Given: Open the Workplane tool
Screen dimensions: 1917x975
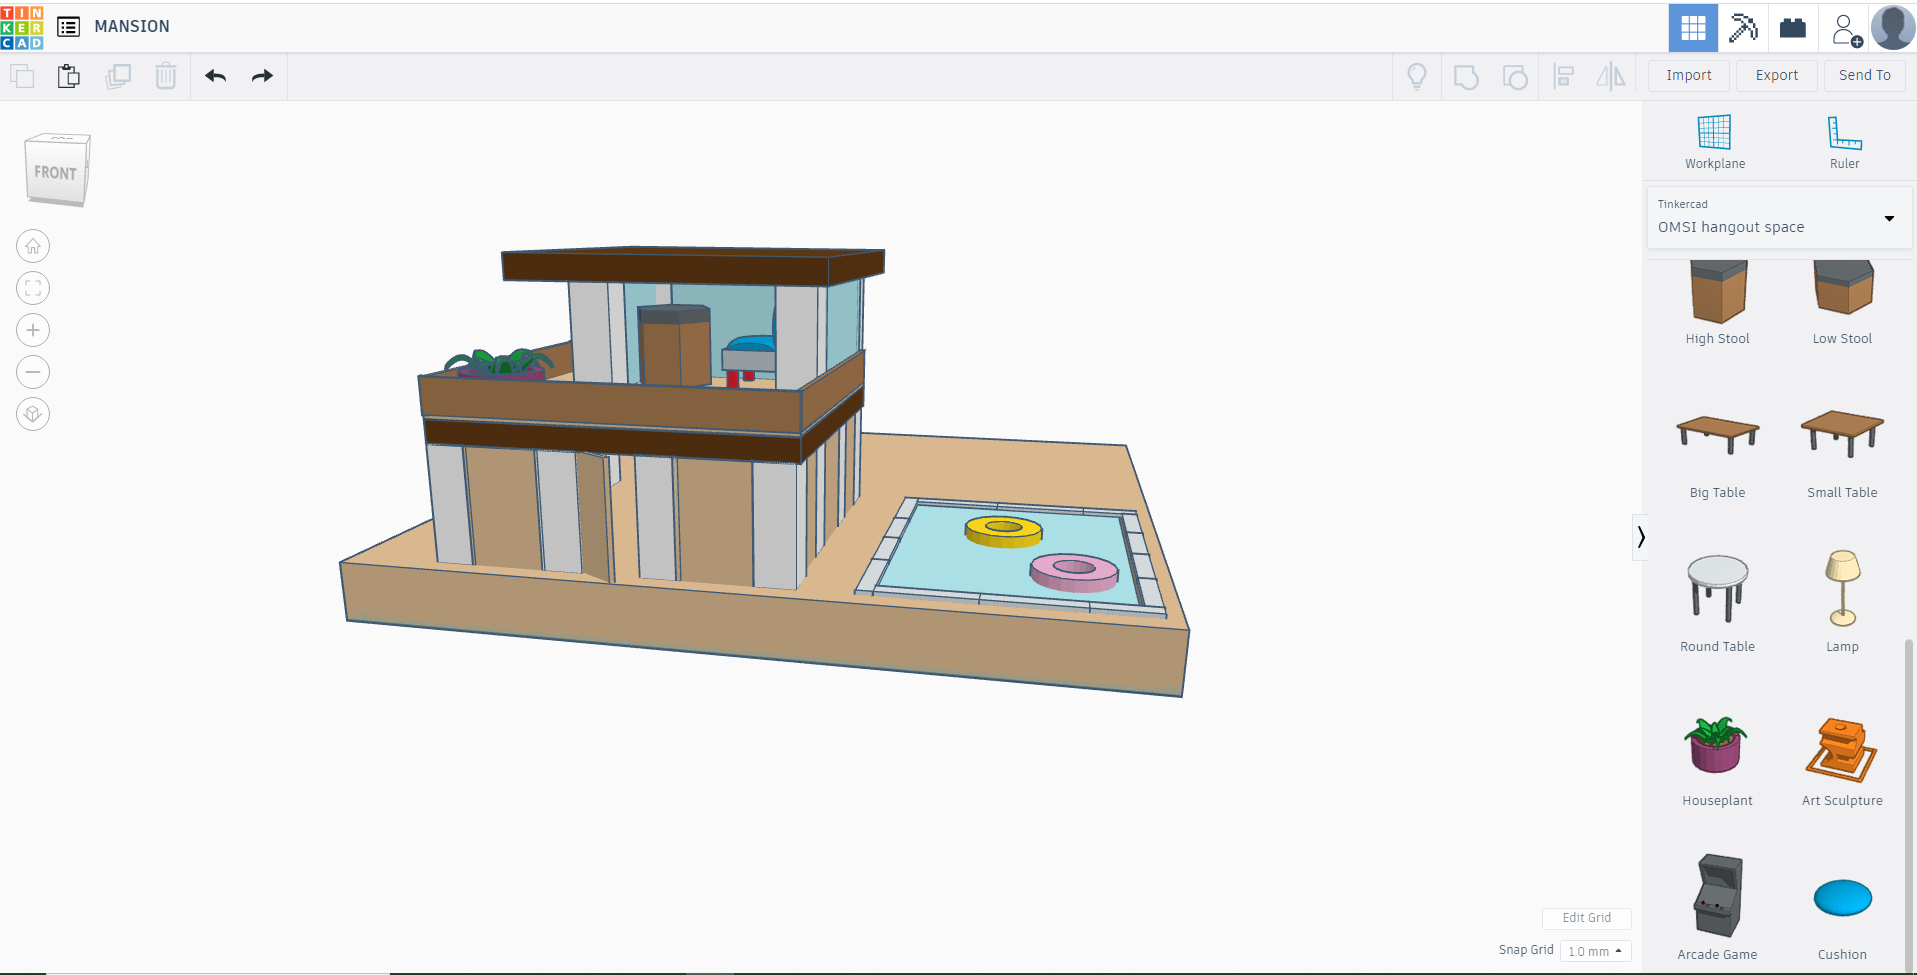Looking at the screenshot, I should pyautogui.click(x=1713, y=140).
